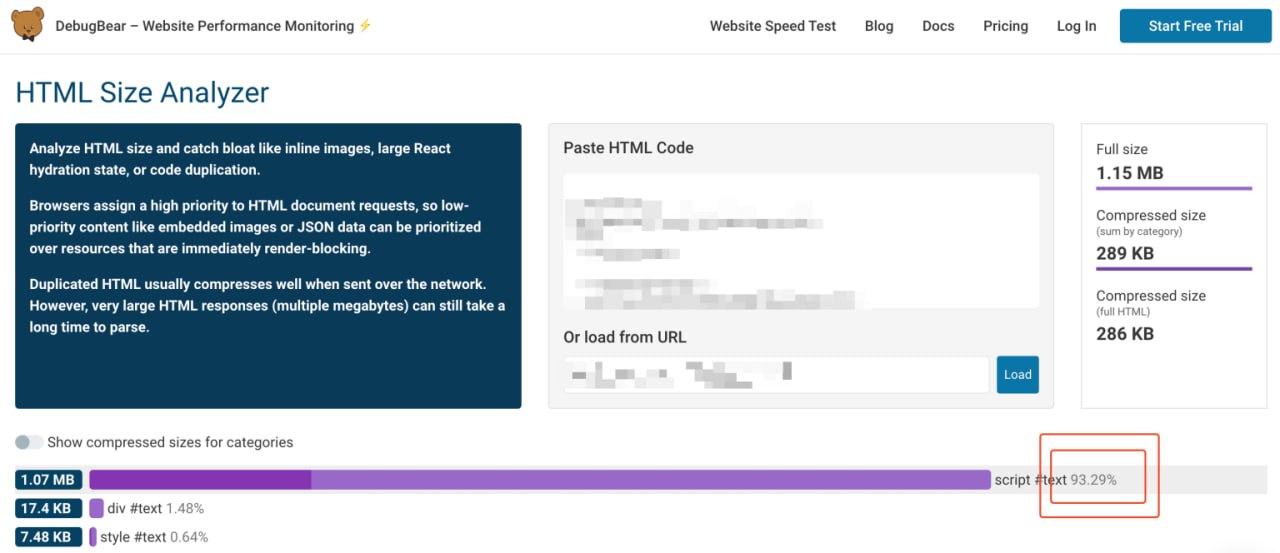Click the Start Free Trial button
1280x553 pixels.
(1196, 26)
